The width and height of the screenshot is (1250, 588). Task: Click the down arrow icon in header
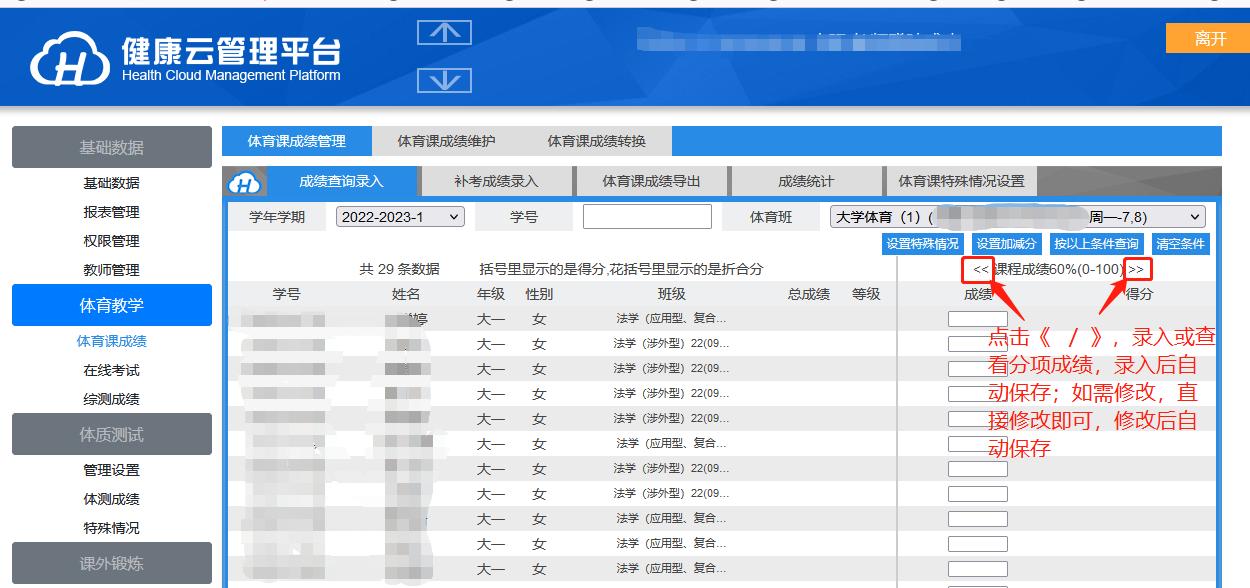(444, 80)
